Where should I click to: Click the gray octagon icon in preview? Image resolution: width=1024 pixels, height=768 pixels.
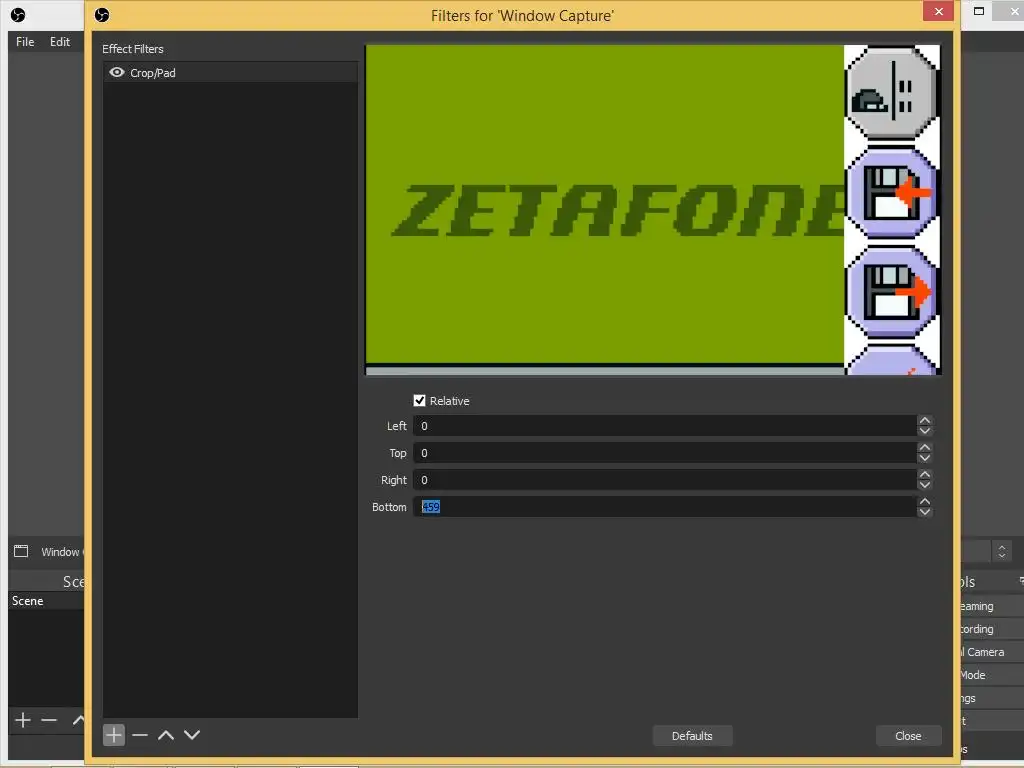coord(892,93)
